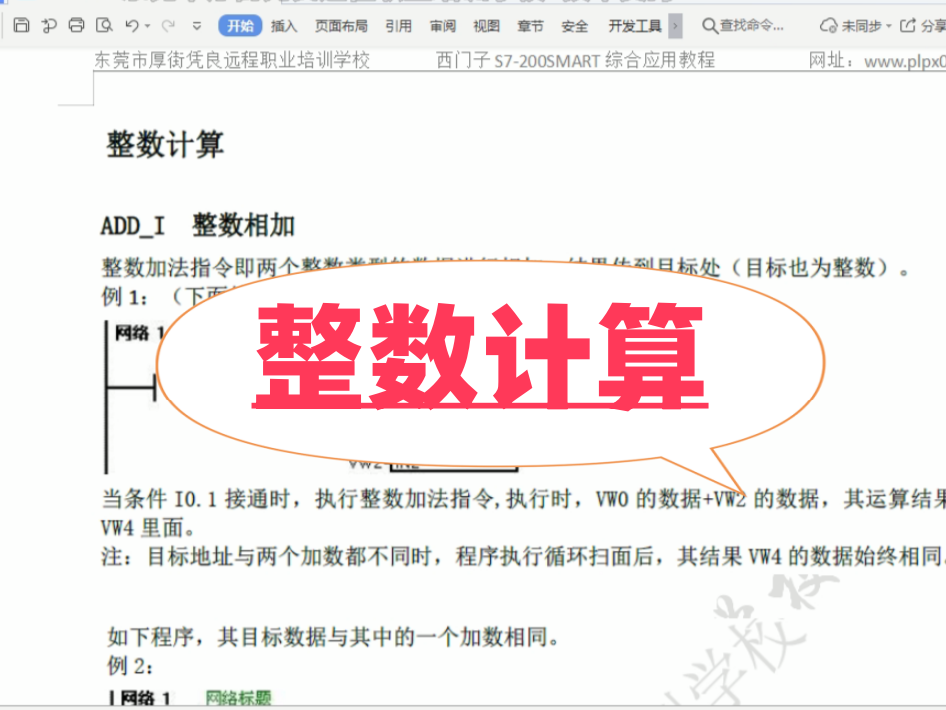Select the 开始 ribbon tab
The height and width of the screenshot is (710, 946).
pos(240,26)
